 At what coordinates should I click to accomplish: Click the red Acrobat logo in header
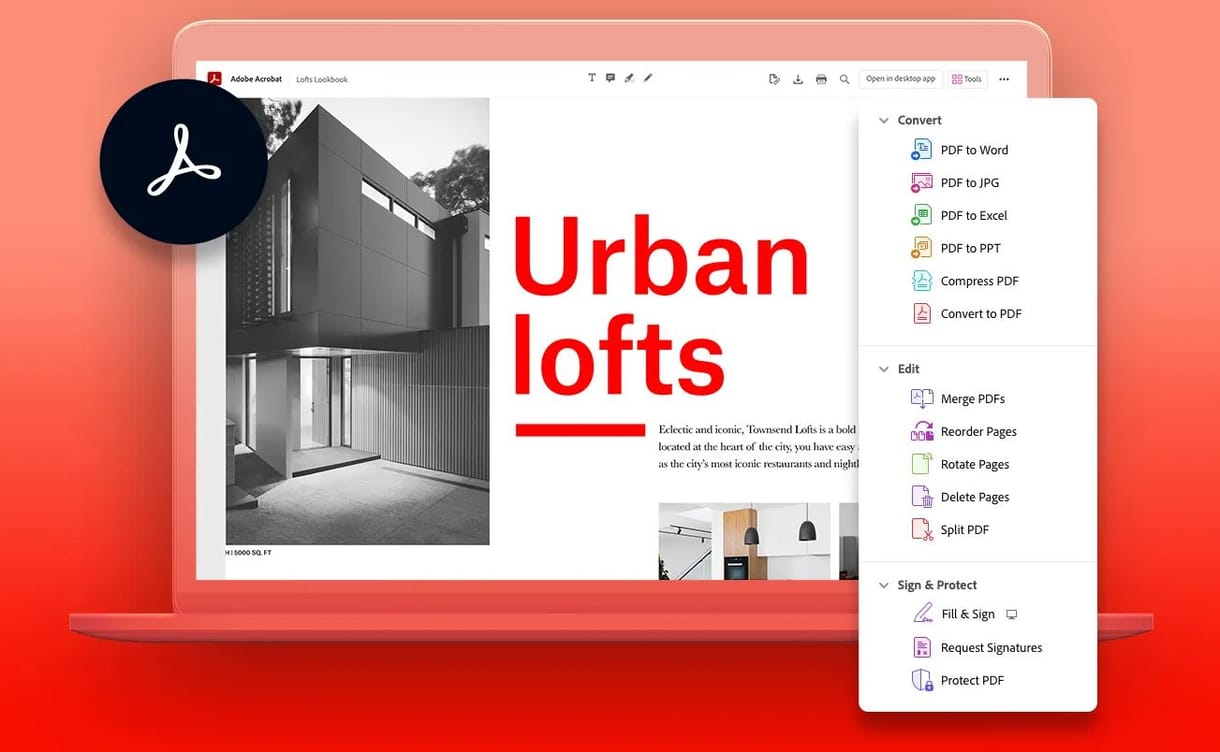[x=214, y=79]
